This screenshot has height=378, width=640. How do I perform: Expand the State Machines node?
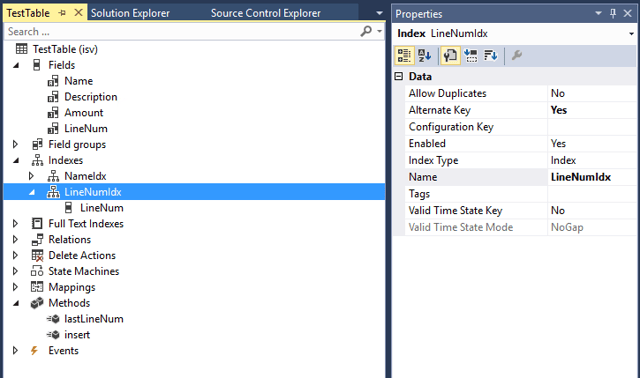pyautogui.click(x=16, y=271)
